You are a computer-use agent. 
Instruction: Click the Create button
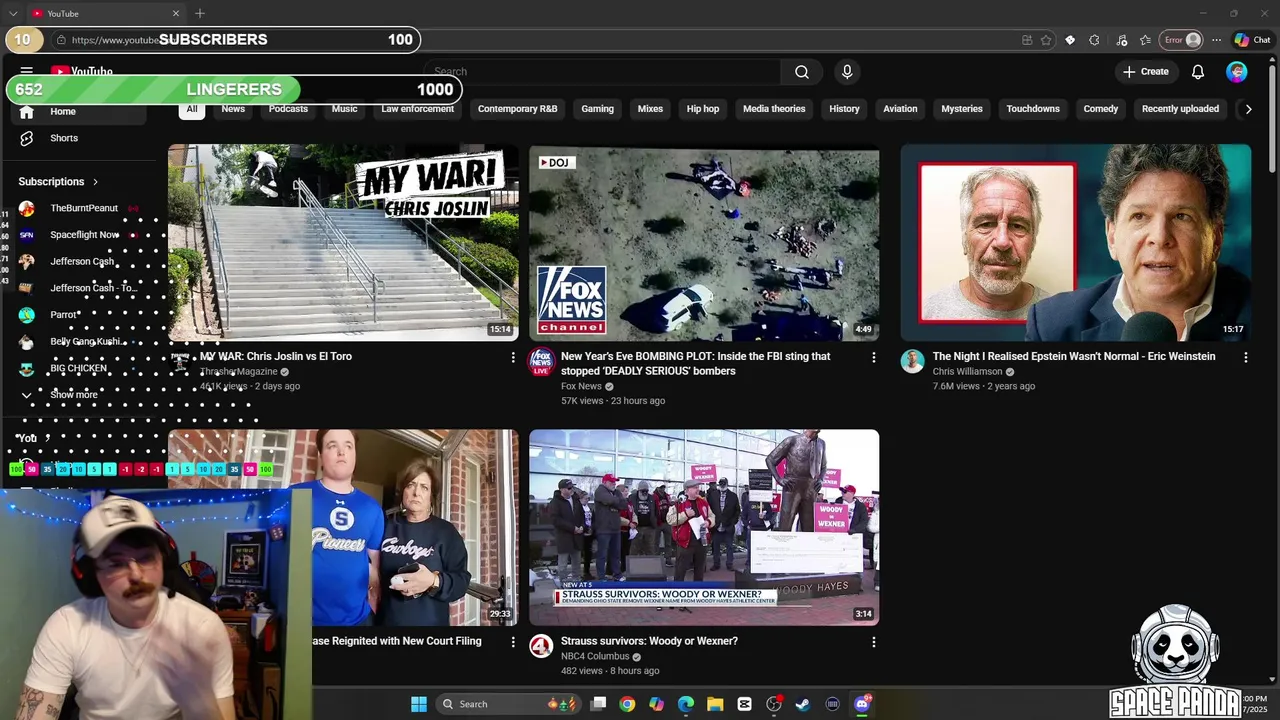[1146, 72]
